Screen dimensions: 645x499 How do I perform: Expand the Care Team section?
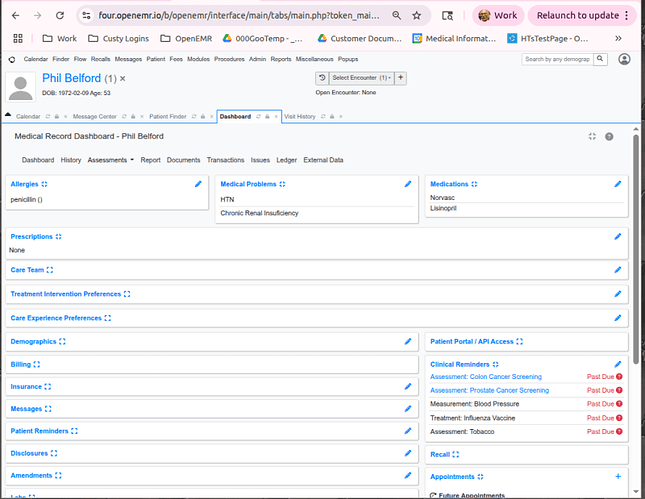(x=50, y=270)
